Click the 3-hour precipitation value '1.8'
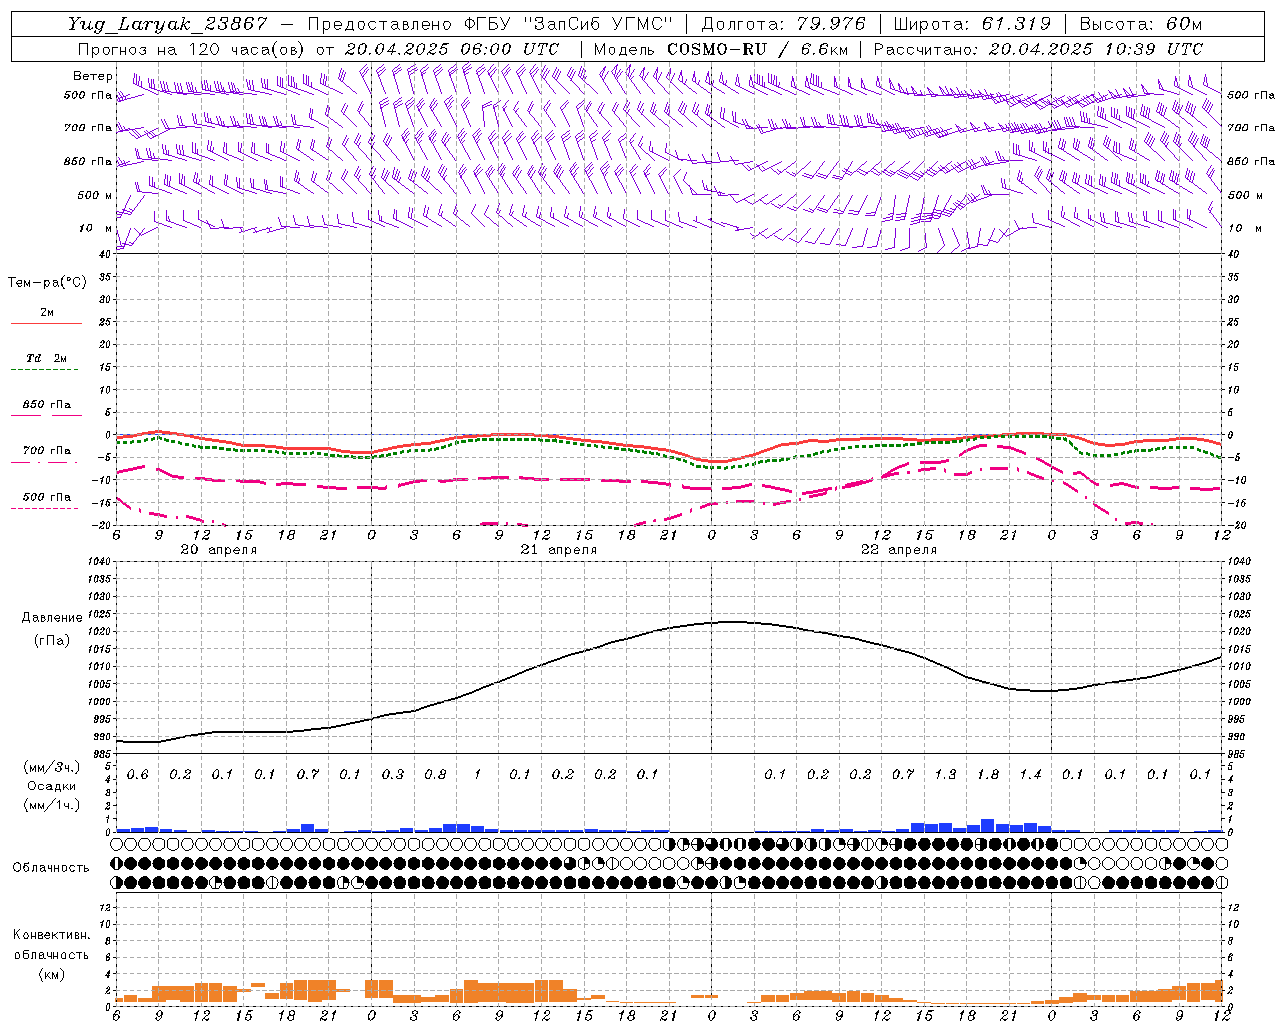The image size is (1280, 1024). 987,775
